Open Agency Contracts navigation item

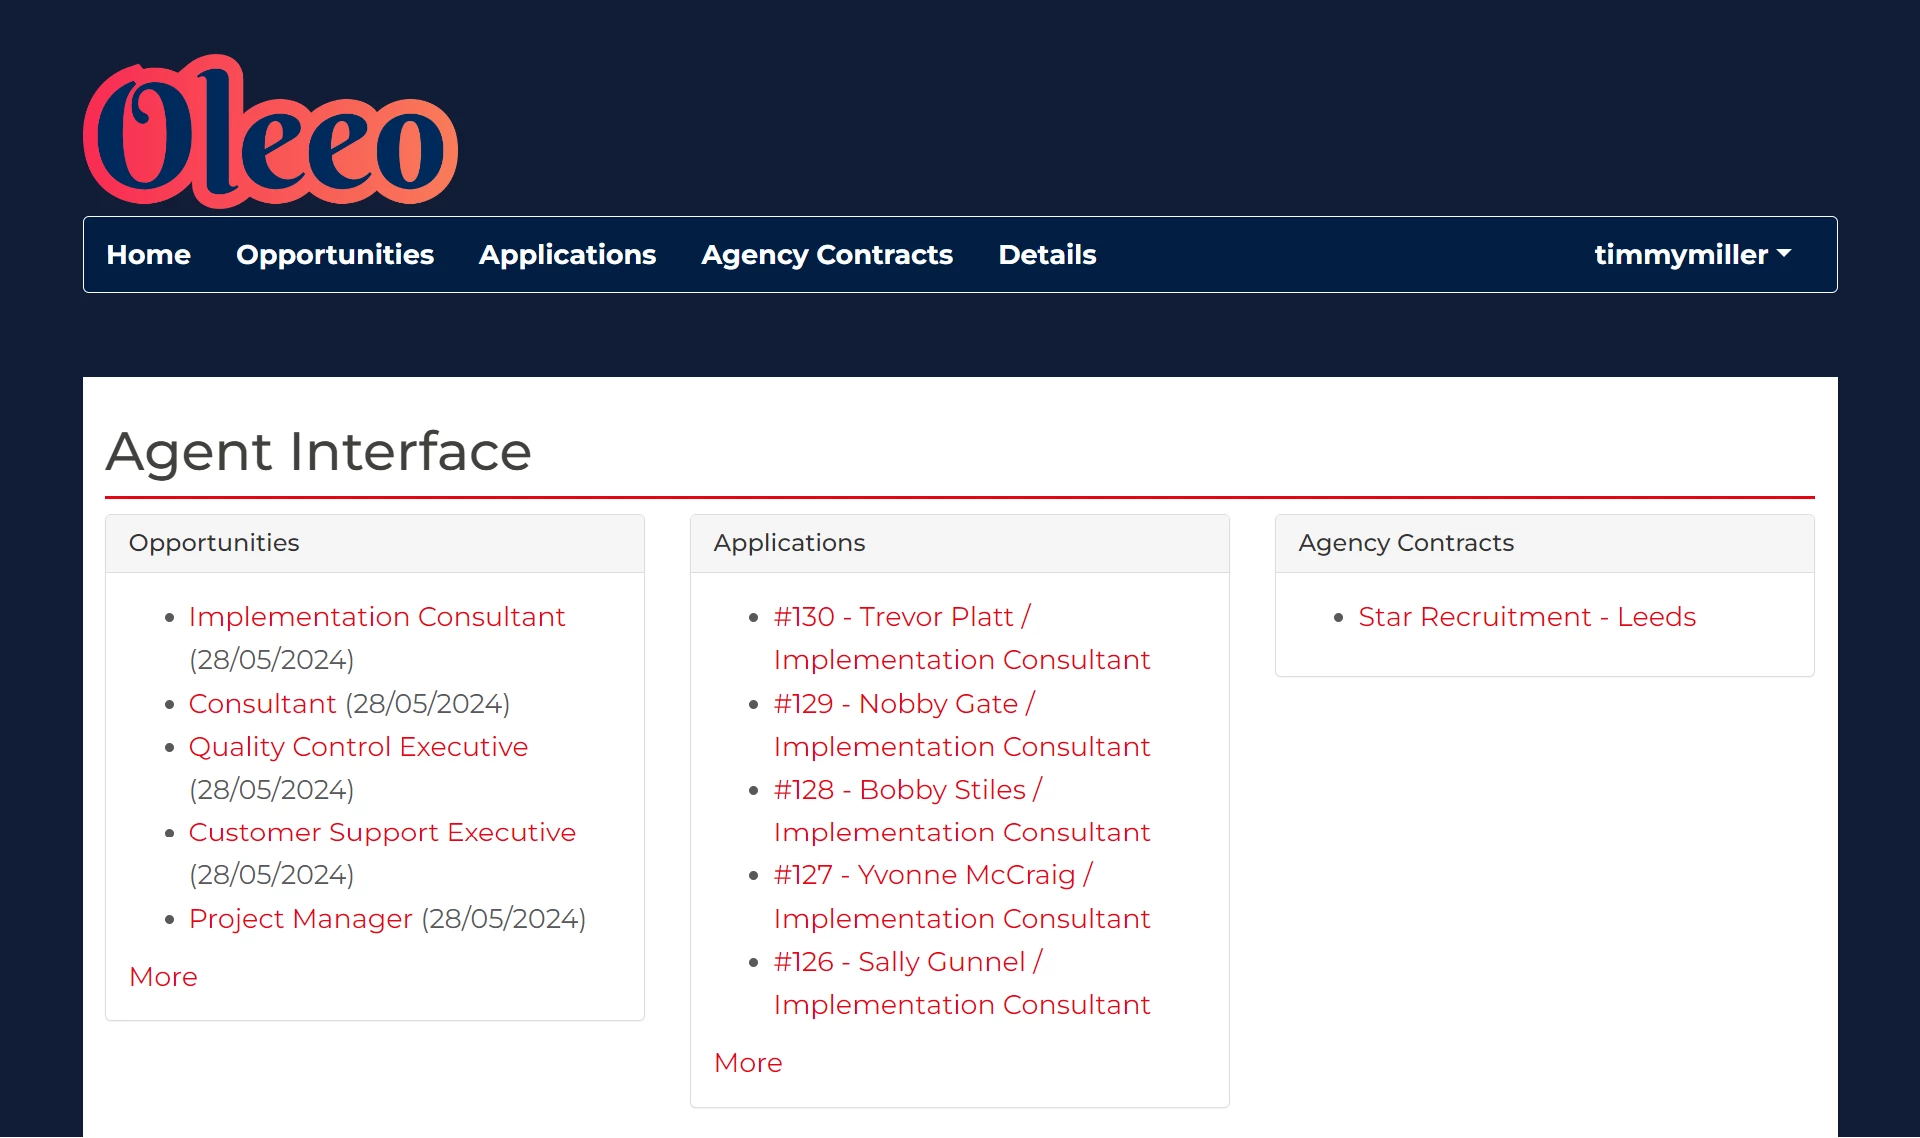tap(826, 255)
